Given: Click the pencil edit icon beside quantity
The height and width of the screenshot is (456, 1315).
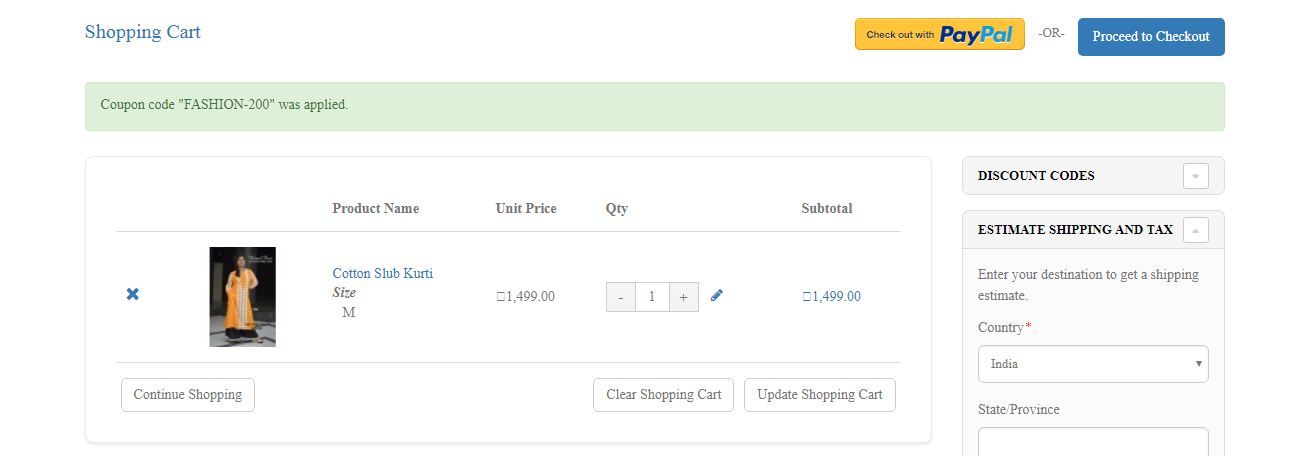Looking at the screenshot, I should coord(717,295).
